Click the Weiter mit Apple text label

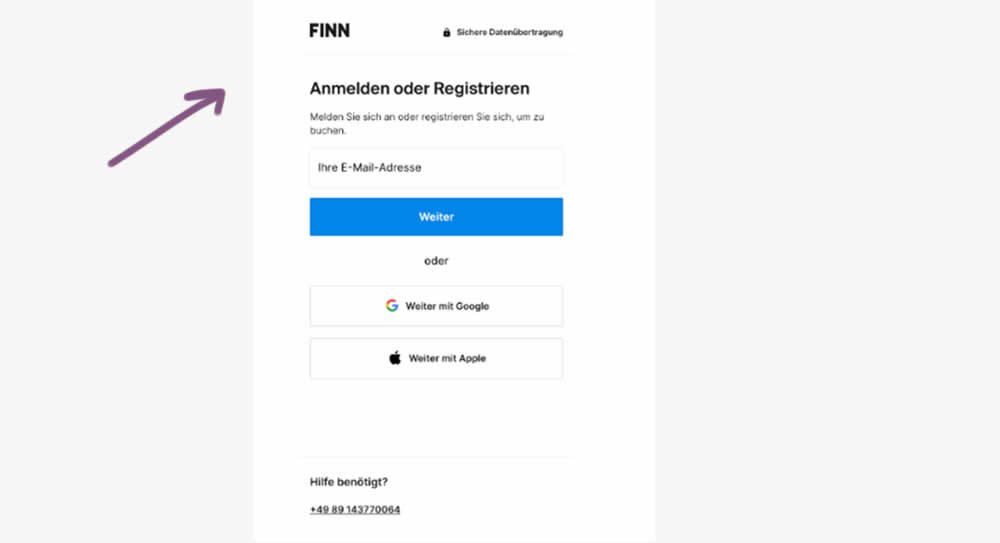(447, 358)
